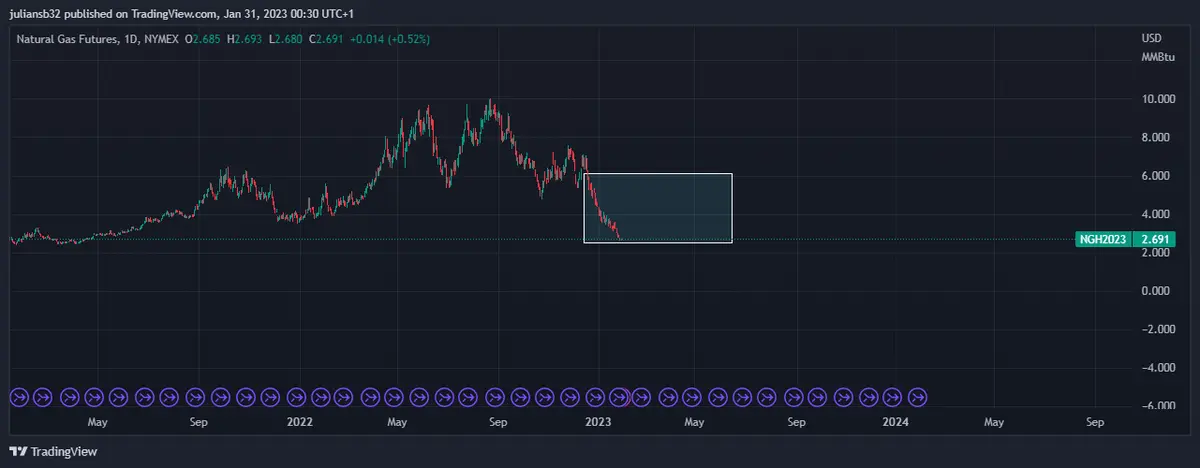Image resolution: width=1200 pixels, height=468 pixels.
Task: Click the close value C2.691
Action: pos(326,39)
